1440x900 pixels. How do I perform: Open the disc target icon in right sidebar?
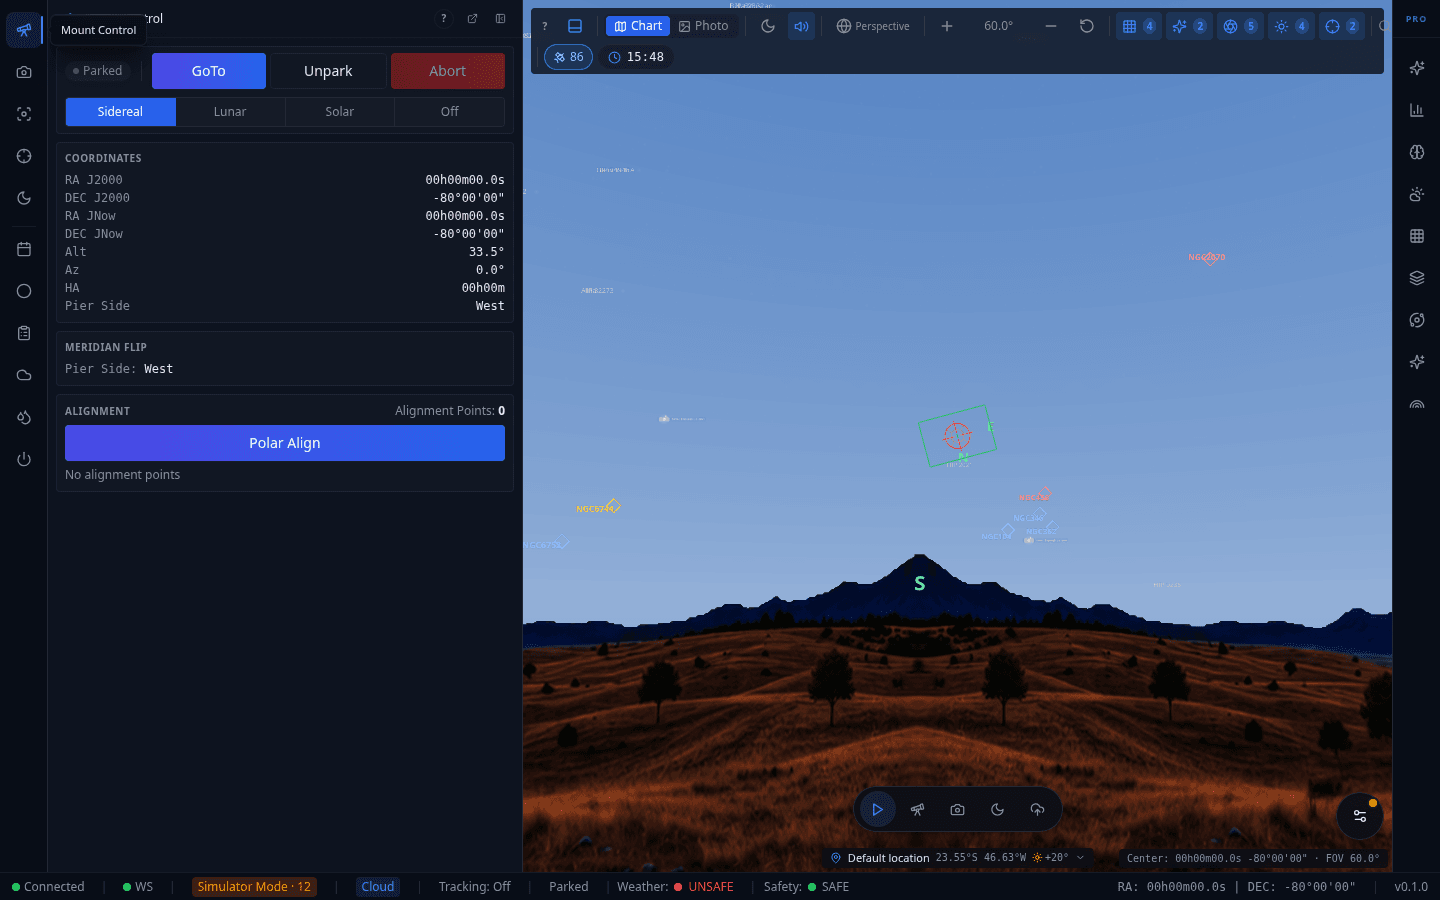(x=1417, y=320)
